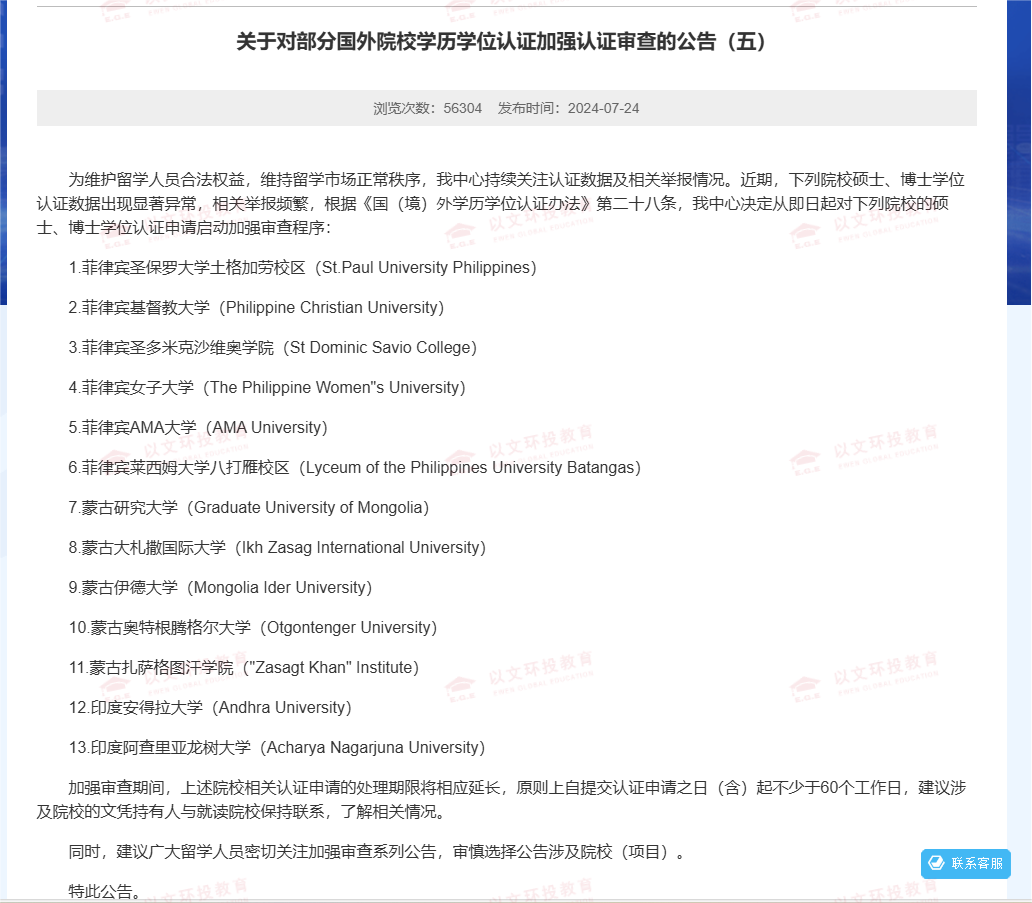Click the closing line 特此公告。

coord(105,892)
